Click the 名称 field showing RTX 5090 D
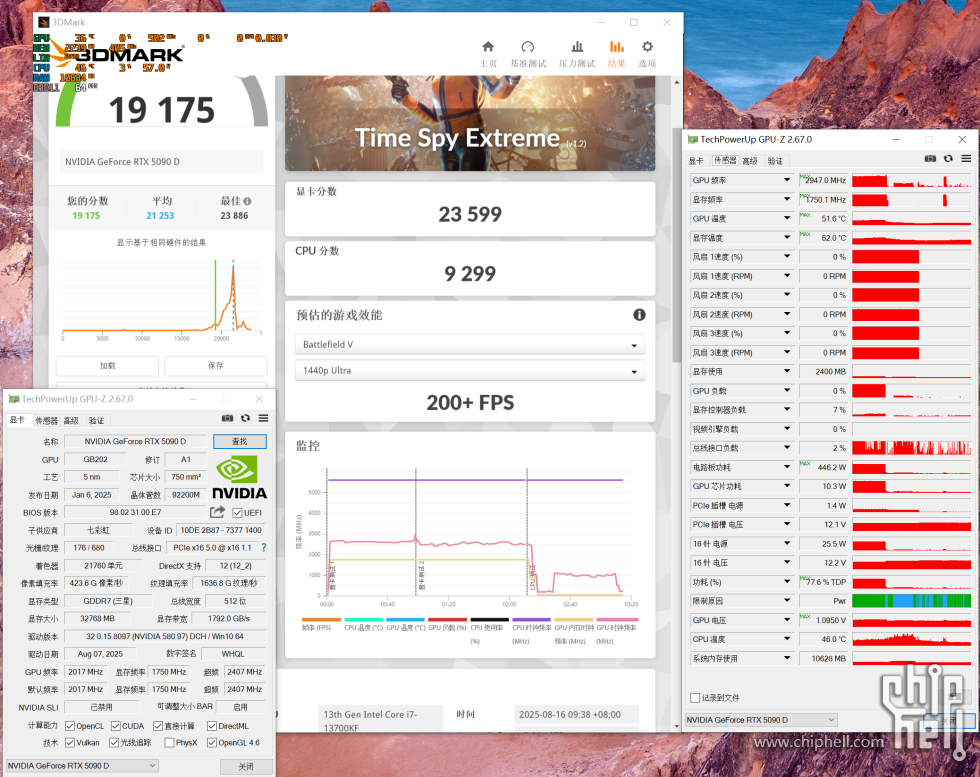The width and height of the screenshot is (980, 777). [x=135, y=441]
